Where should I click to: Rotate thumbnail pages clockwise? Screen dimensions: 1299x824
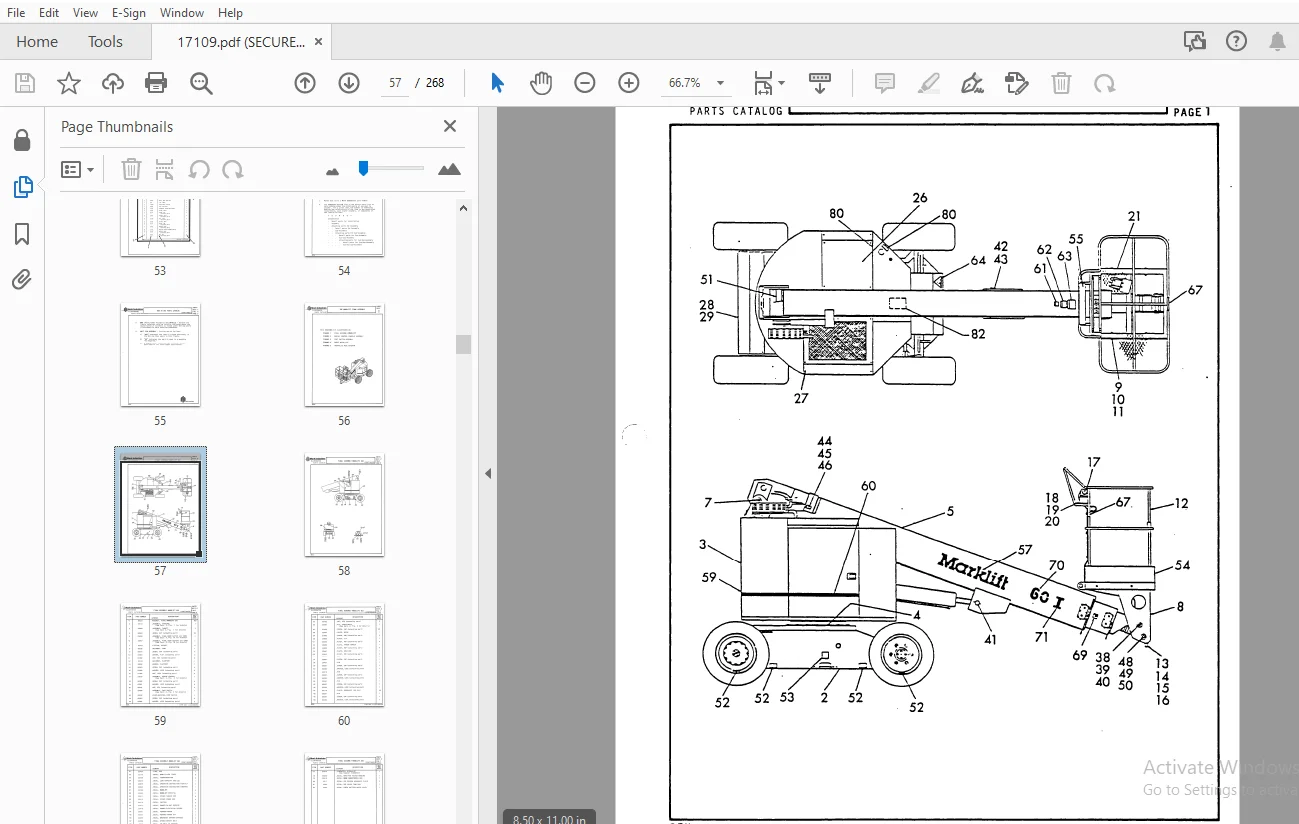click(x=233, y=169)
